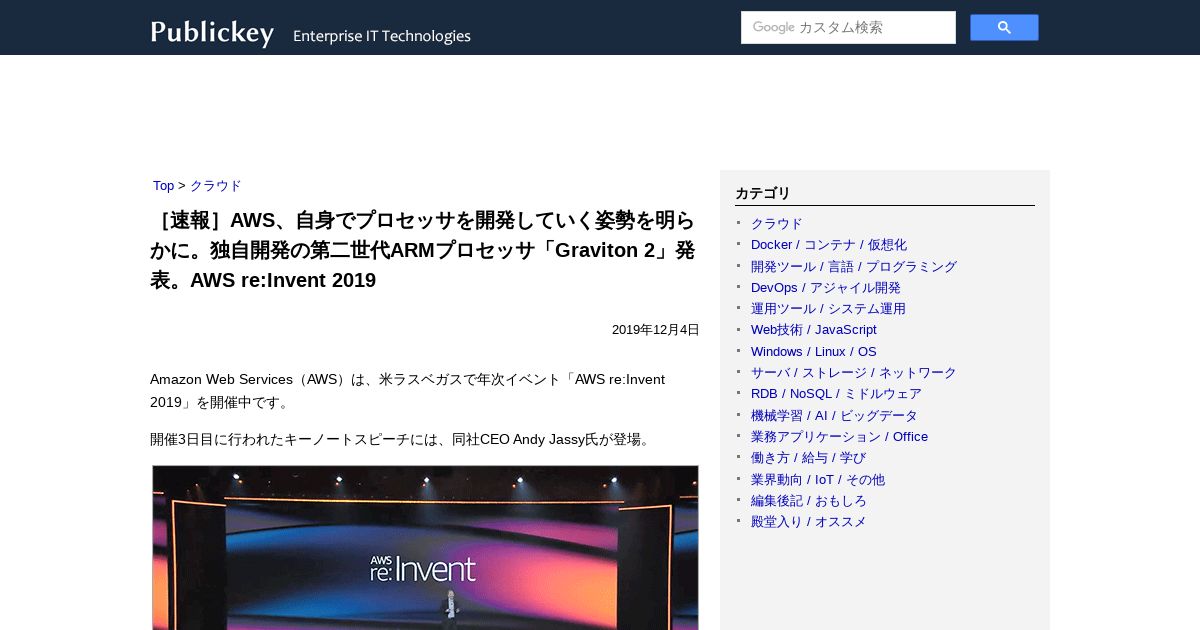Viewport: 1200px width, 630px height.
Task: Open 働き方 / 給与 / 学び category
Action: [x=808, y=458]
